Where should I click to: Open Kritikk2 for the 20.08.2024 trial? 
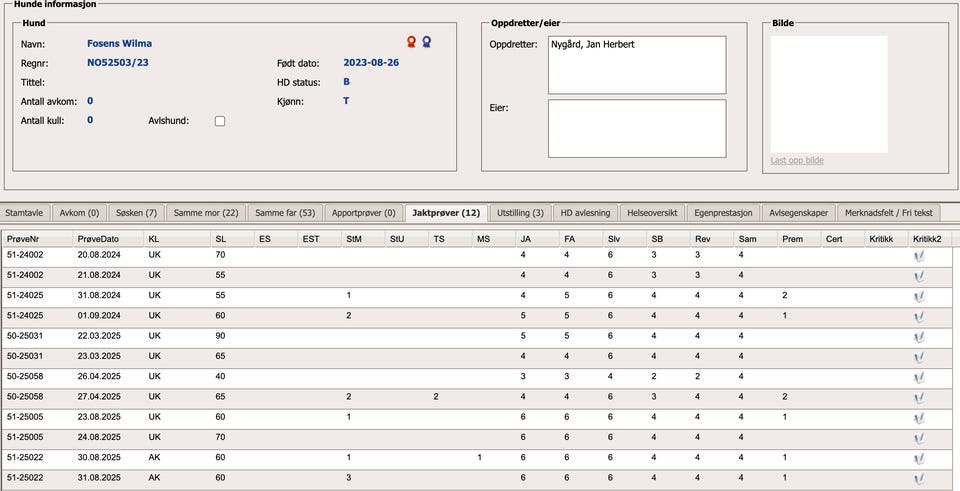pyautogui.click(x=918, y=257)
